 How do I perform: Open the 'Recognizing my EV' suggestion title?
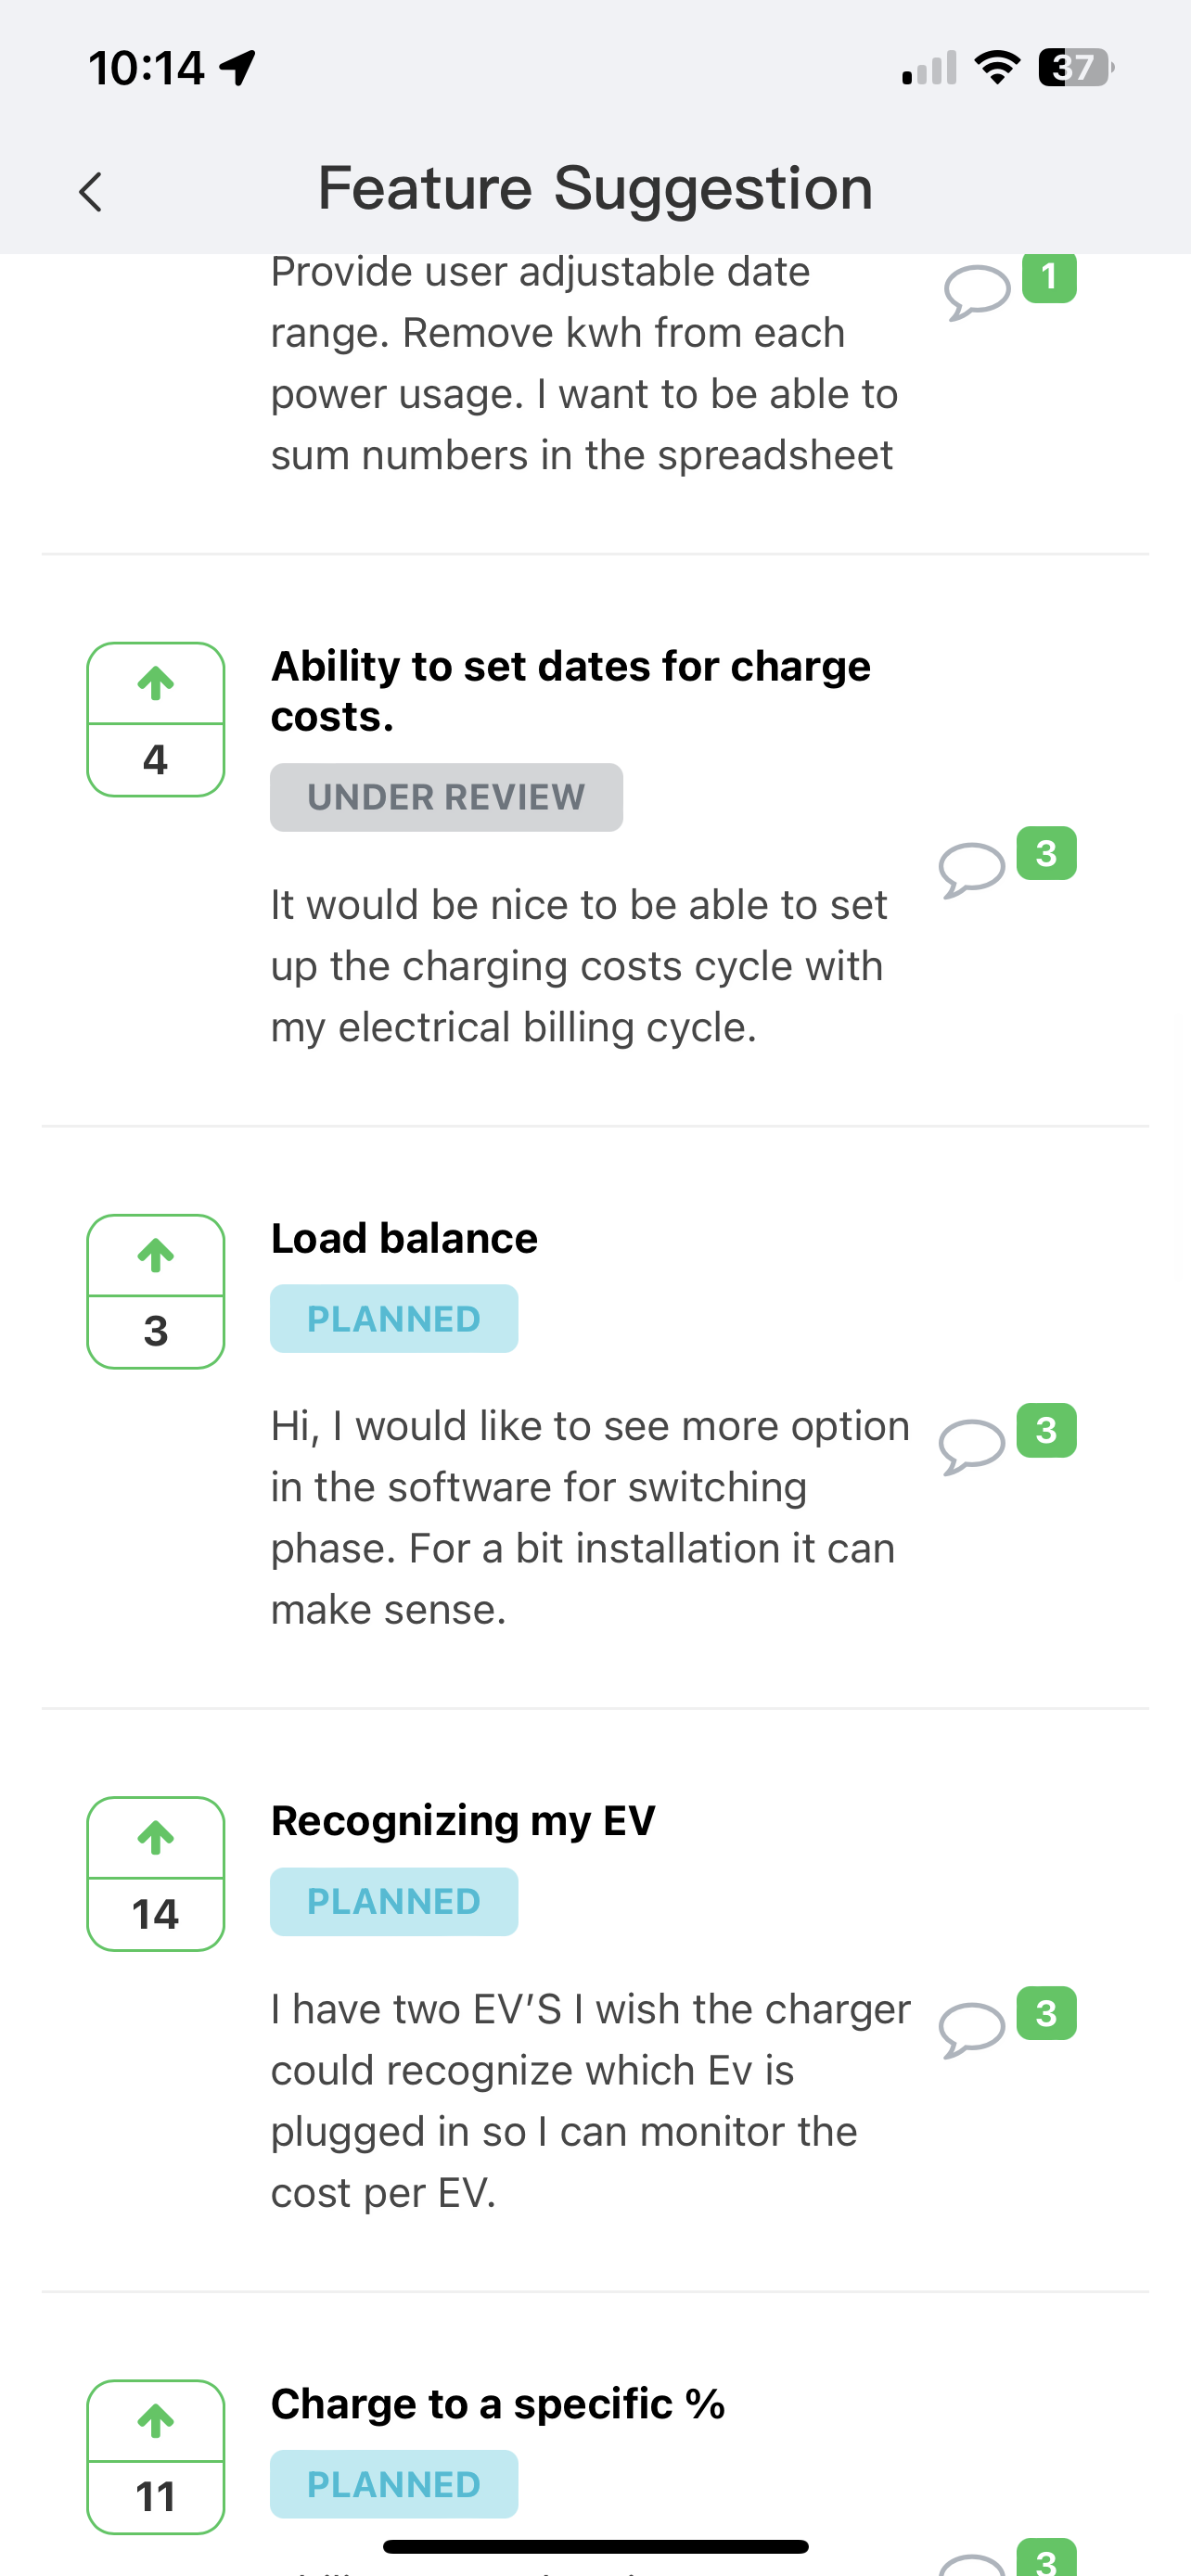(463, 1821)
